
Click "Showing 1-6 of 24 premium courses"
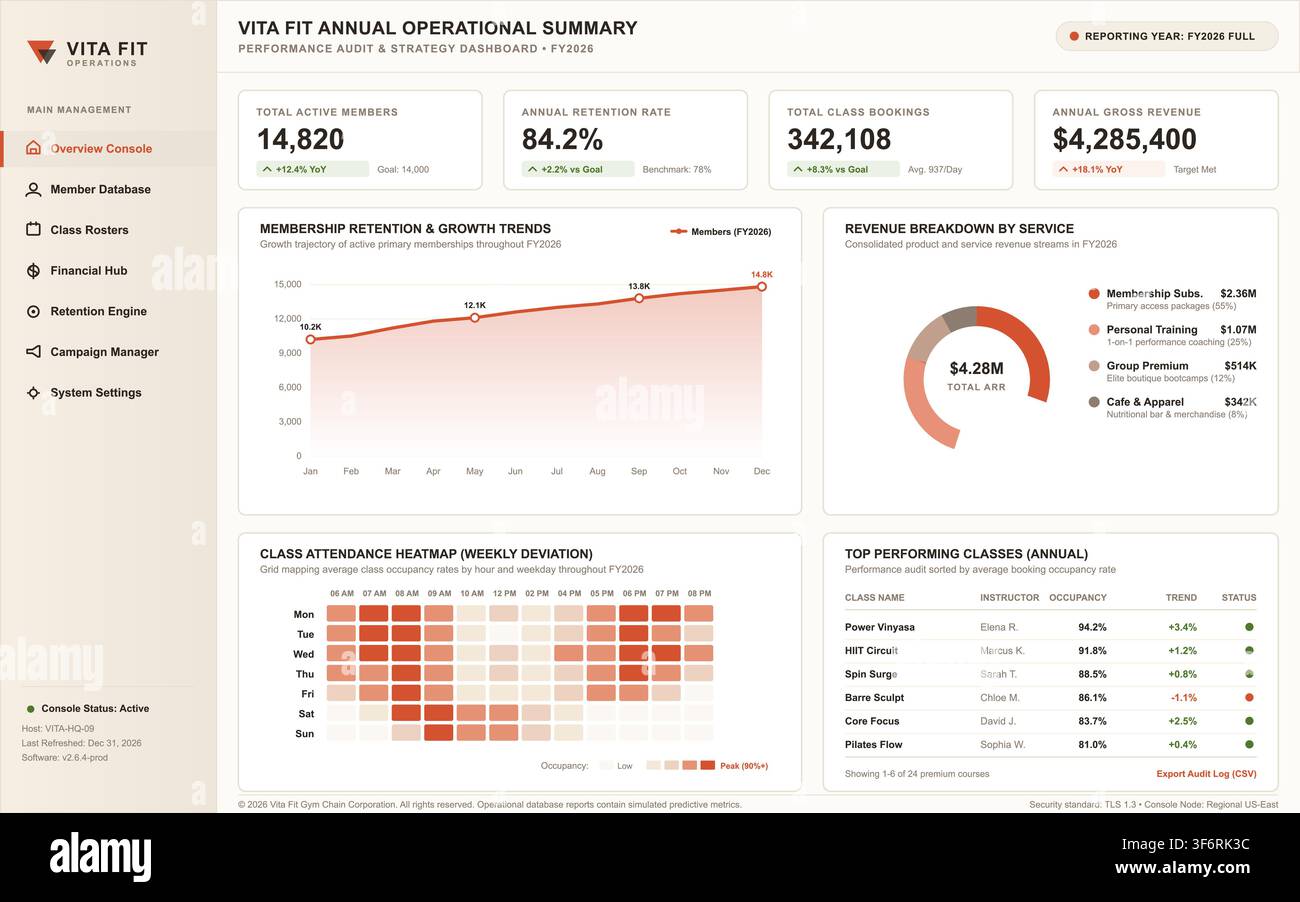(917, 774)
